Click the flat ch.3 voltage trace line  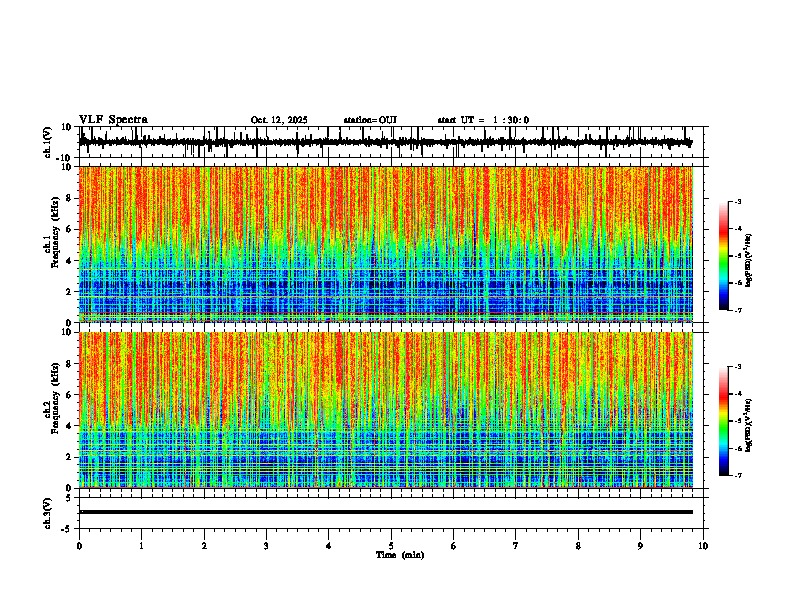(x=386, y=512)
